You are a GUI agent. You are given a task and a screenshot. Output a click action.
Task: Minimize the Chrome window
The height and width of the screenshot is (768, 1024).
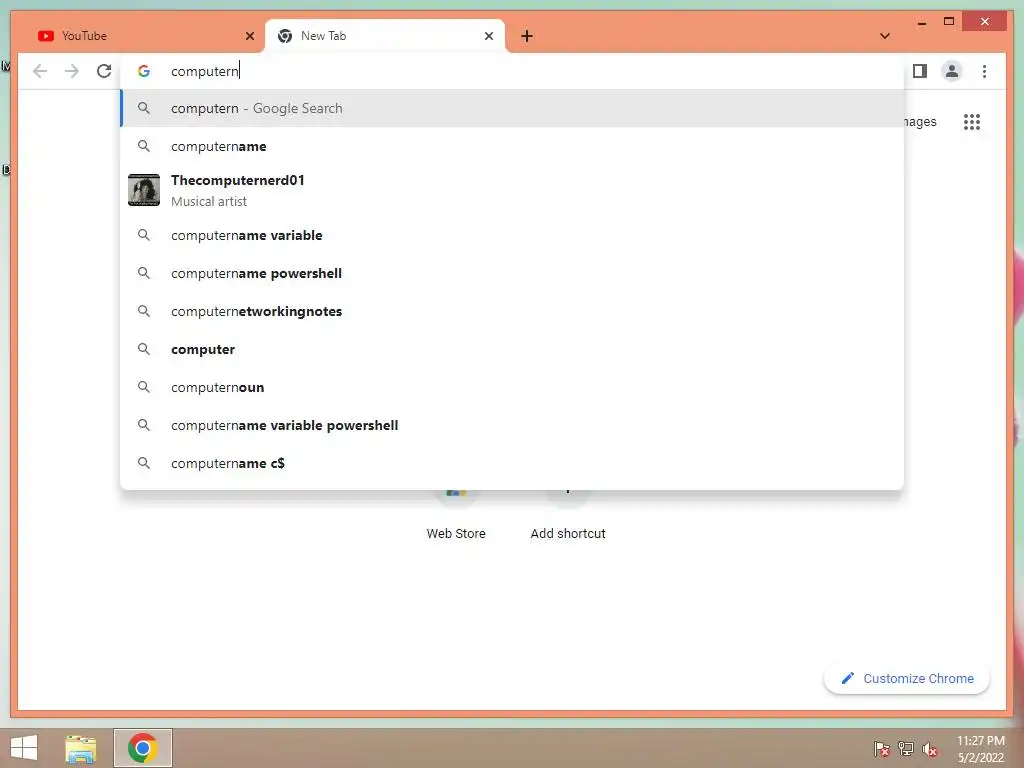coord(921,23)
